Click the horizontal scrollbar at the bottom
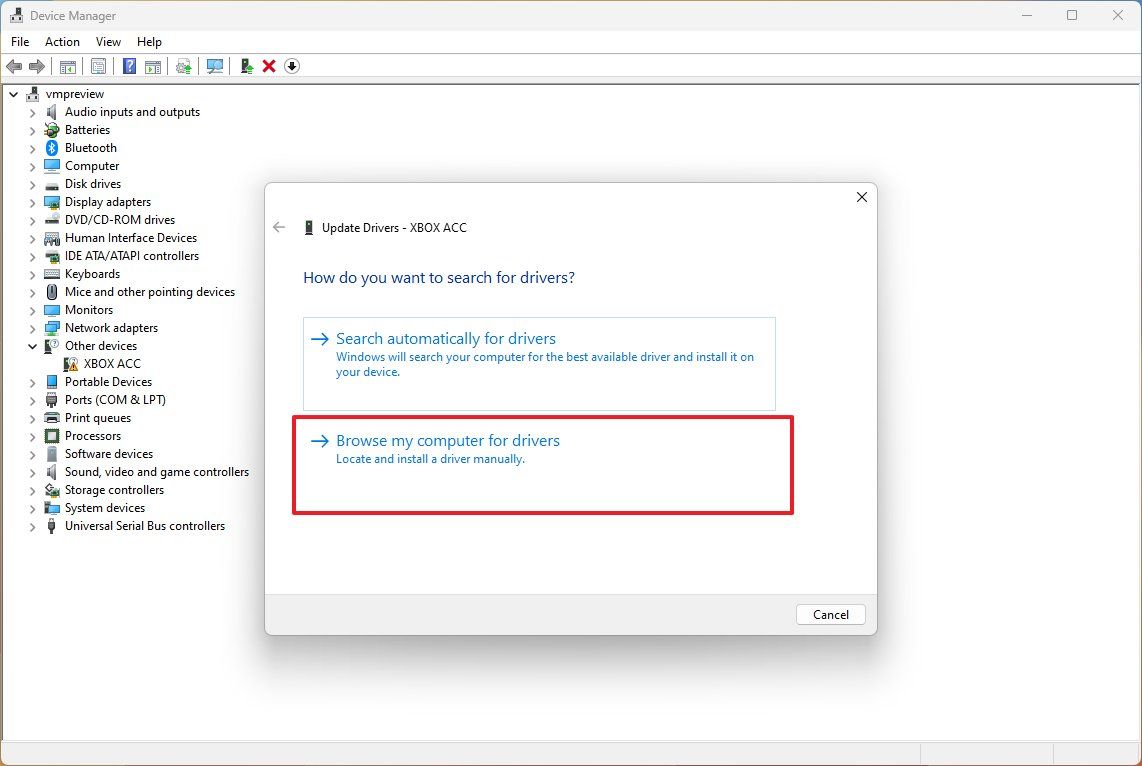 coord(450,751)
